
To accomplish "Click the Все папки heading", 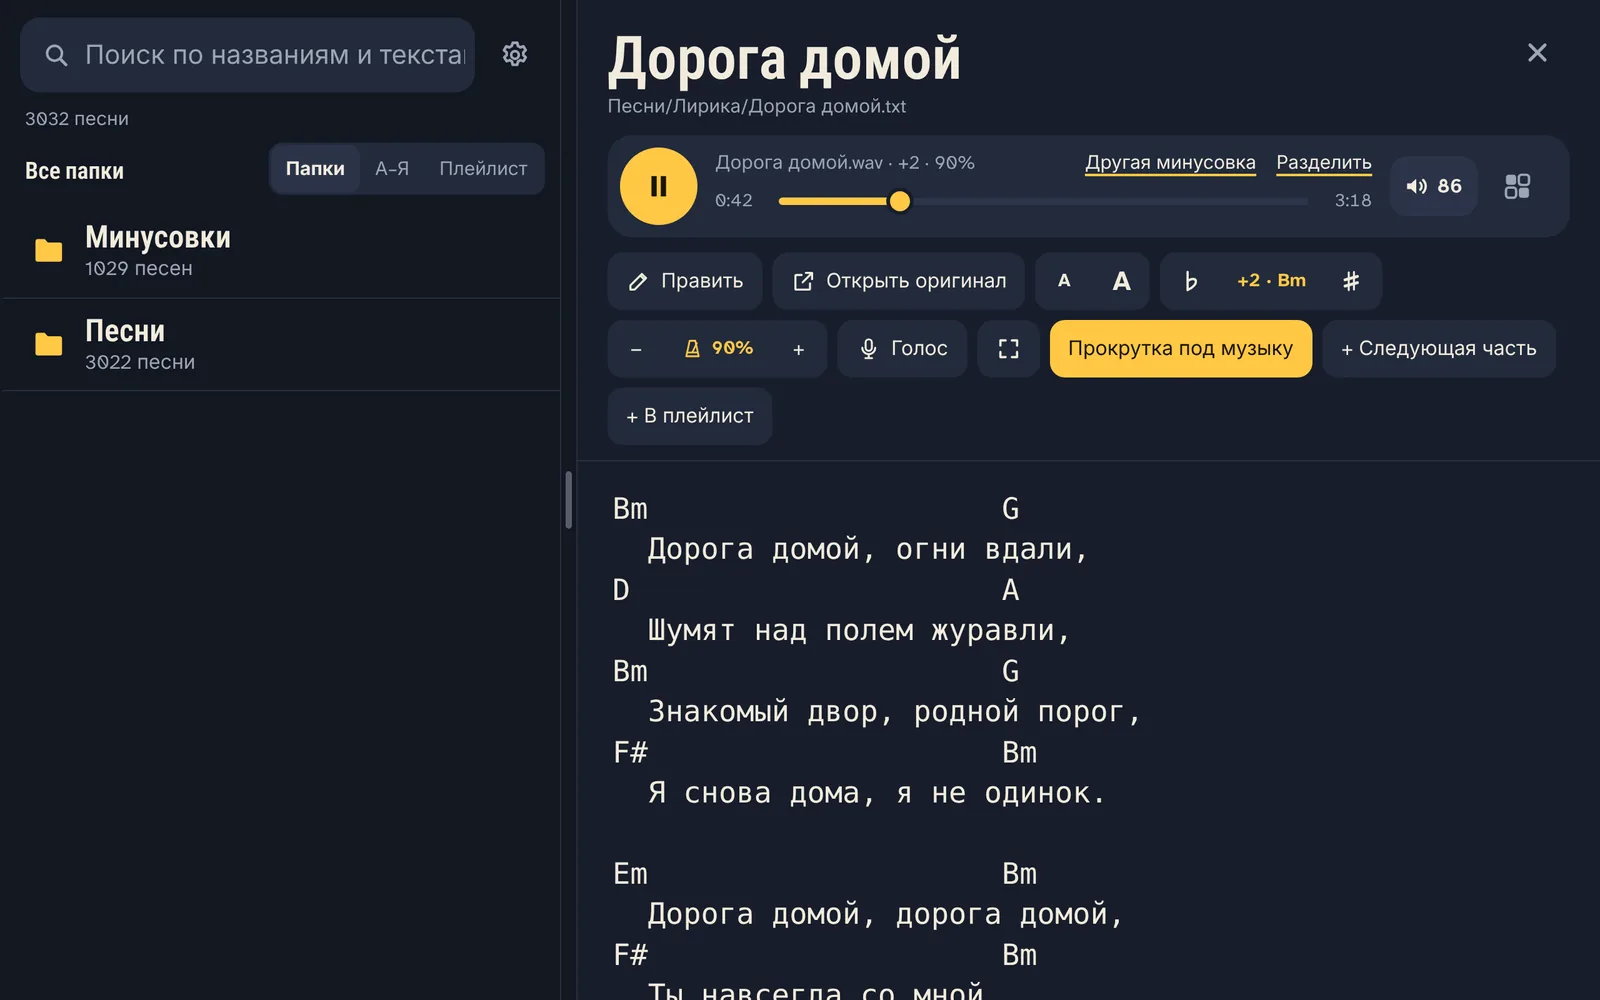I will (x=75, y=171).
